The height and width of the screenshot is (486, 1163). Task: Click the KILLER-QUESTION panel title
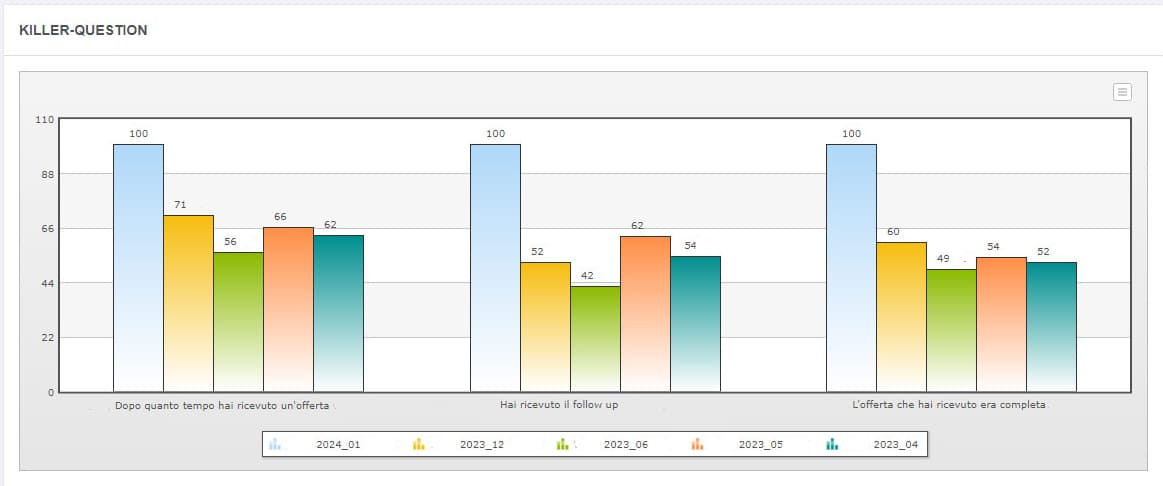coord(83,31)
